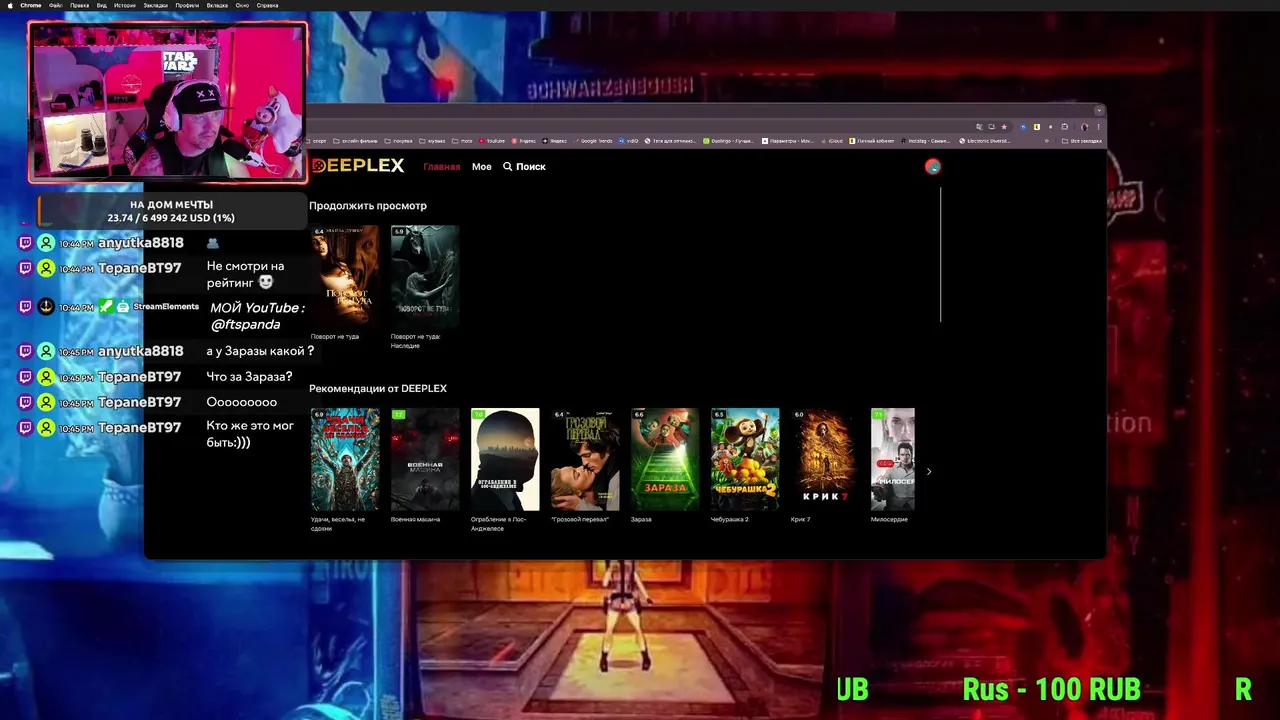This screenshot has width=1280, height=720.
Task: Click the Рекомендации от DEEPLEX heading
Action: click(378, 388)
